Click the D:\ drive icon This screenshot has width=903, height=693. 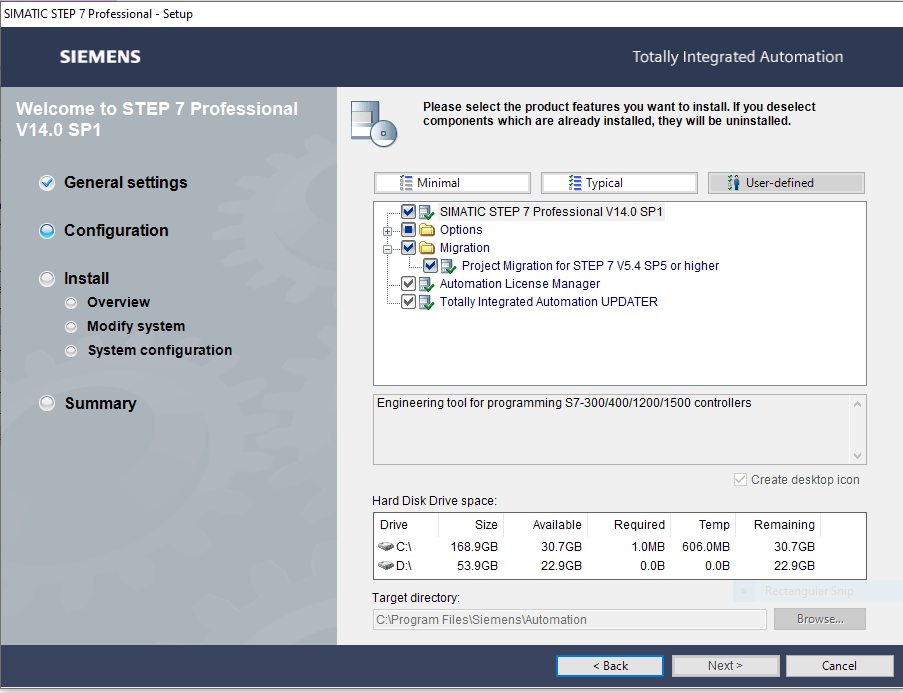tap(386, 566)
